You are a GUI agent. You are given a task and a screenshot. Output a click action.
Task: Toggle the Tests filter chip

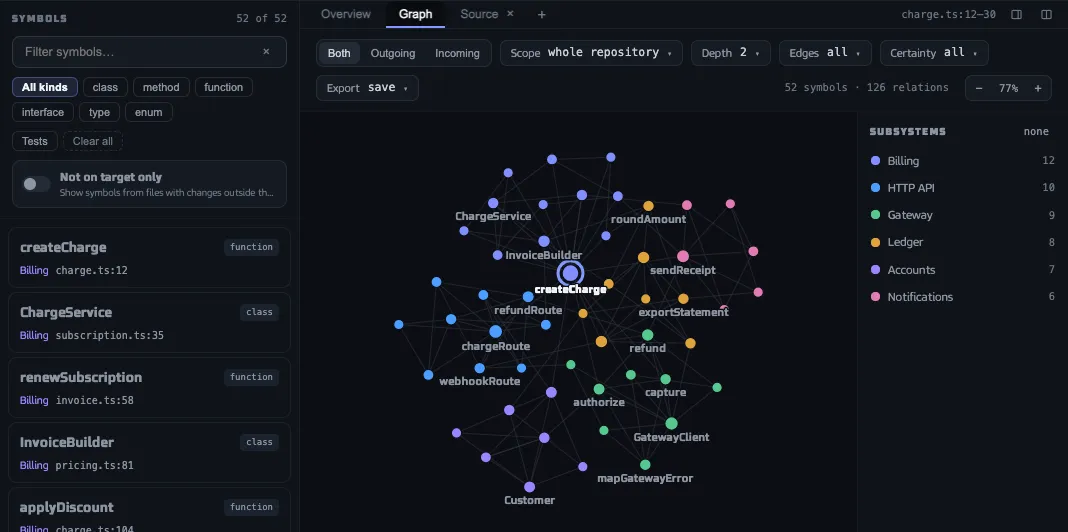click(x=35, y=141)
